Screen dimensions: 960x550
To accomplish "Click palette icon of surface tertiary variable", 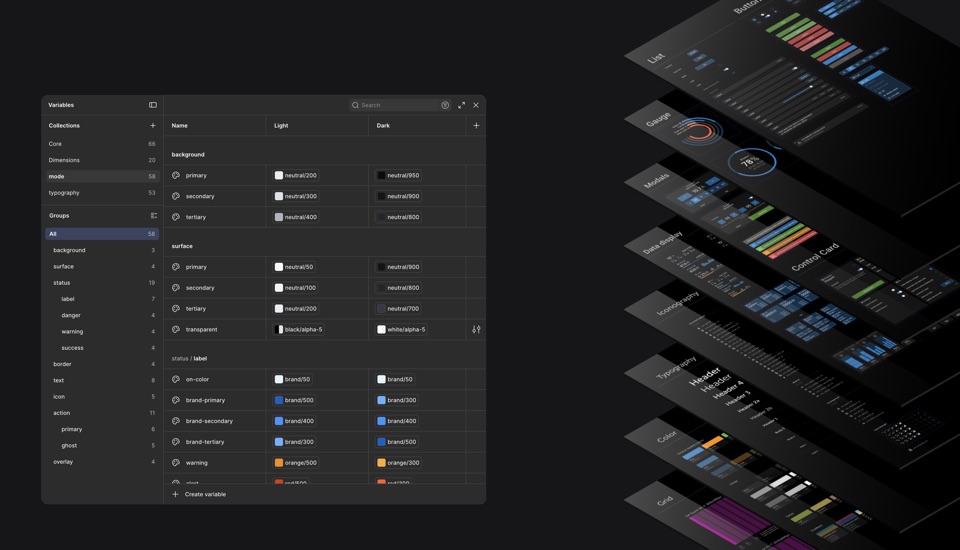I will tap(176, 309).
